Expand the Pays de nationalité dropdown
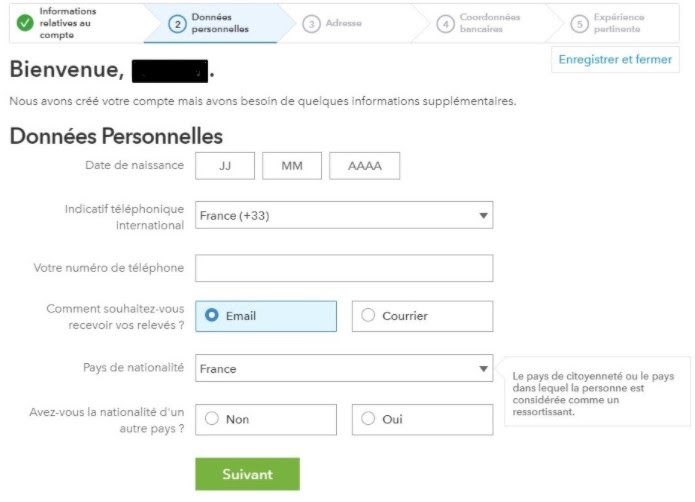695x502 pixels. pos(344,368)
